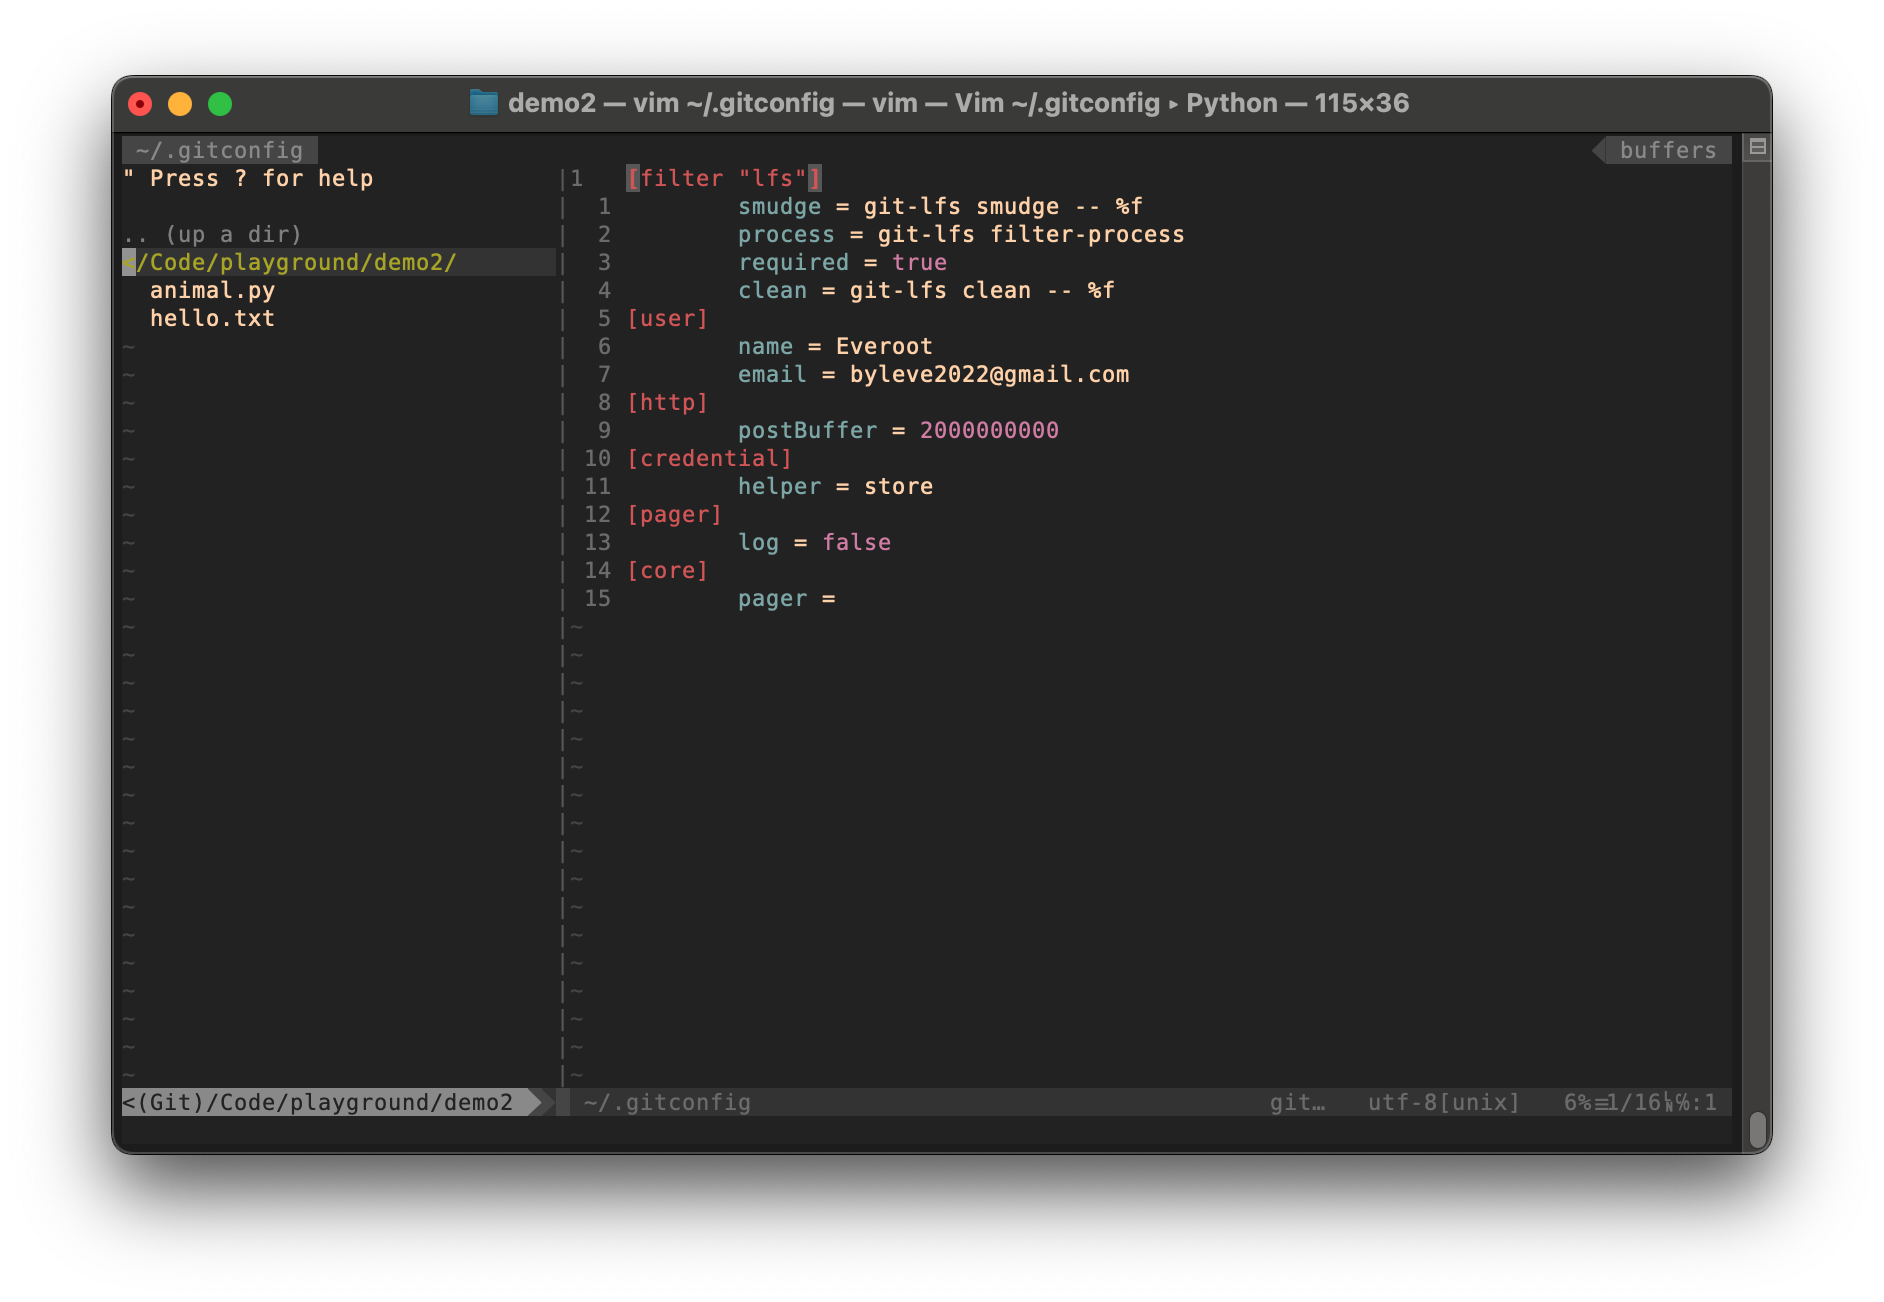Click the process = git-lfs filter-process line

[961, 234]
